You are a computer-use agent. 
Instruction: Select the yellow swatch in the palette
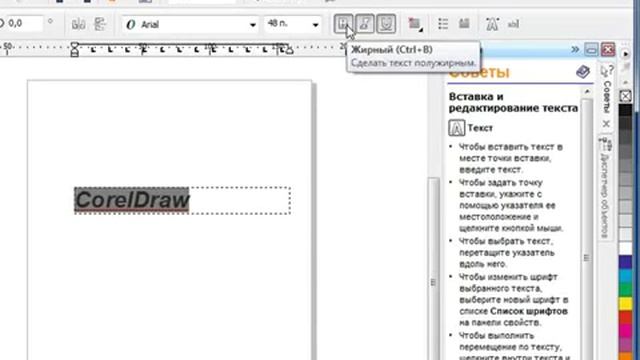point(625,303)
